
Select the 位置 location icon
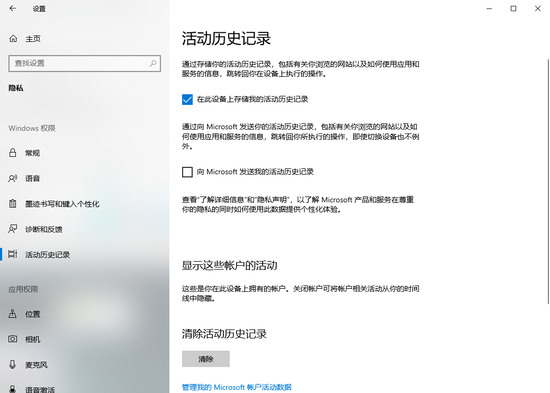13,314
